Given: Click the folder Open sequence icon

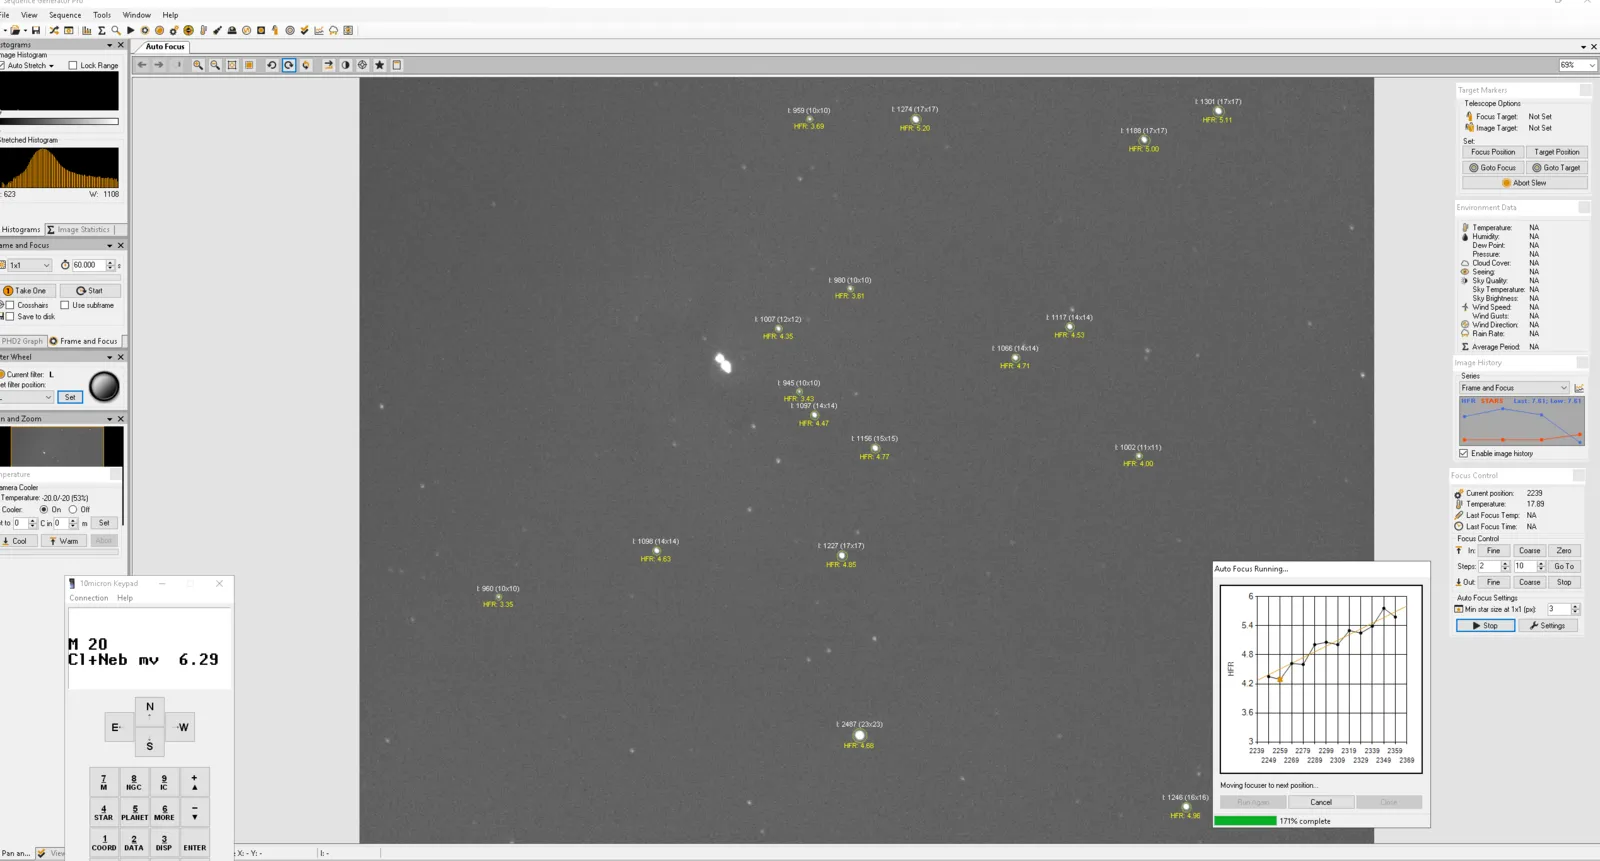Looking at the screenshot, I should (x=15, y=30).
